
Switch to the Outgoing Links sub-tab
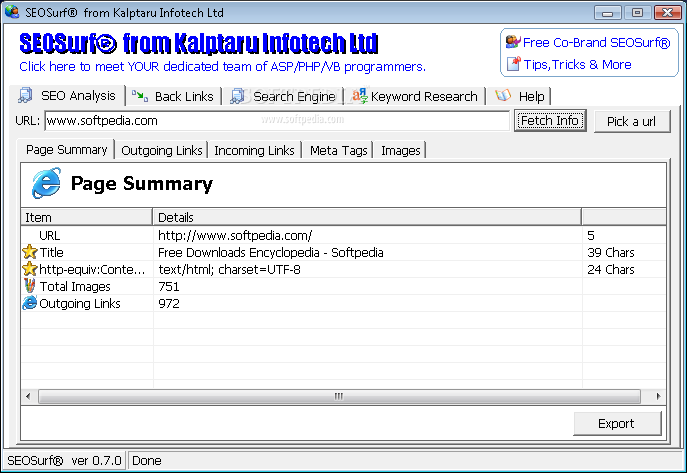click(x=162, y=150)
